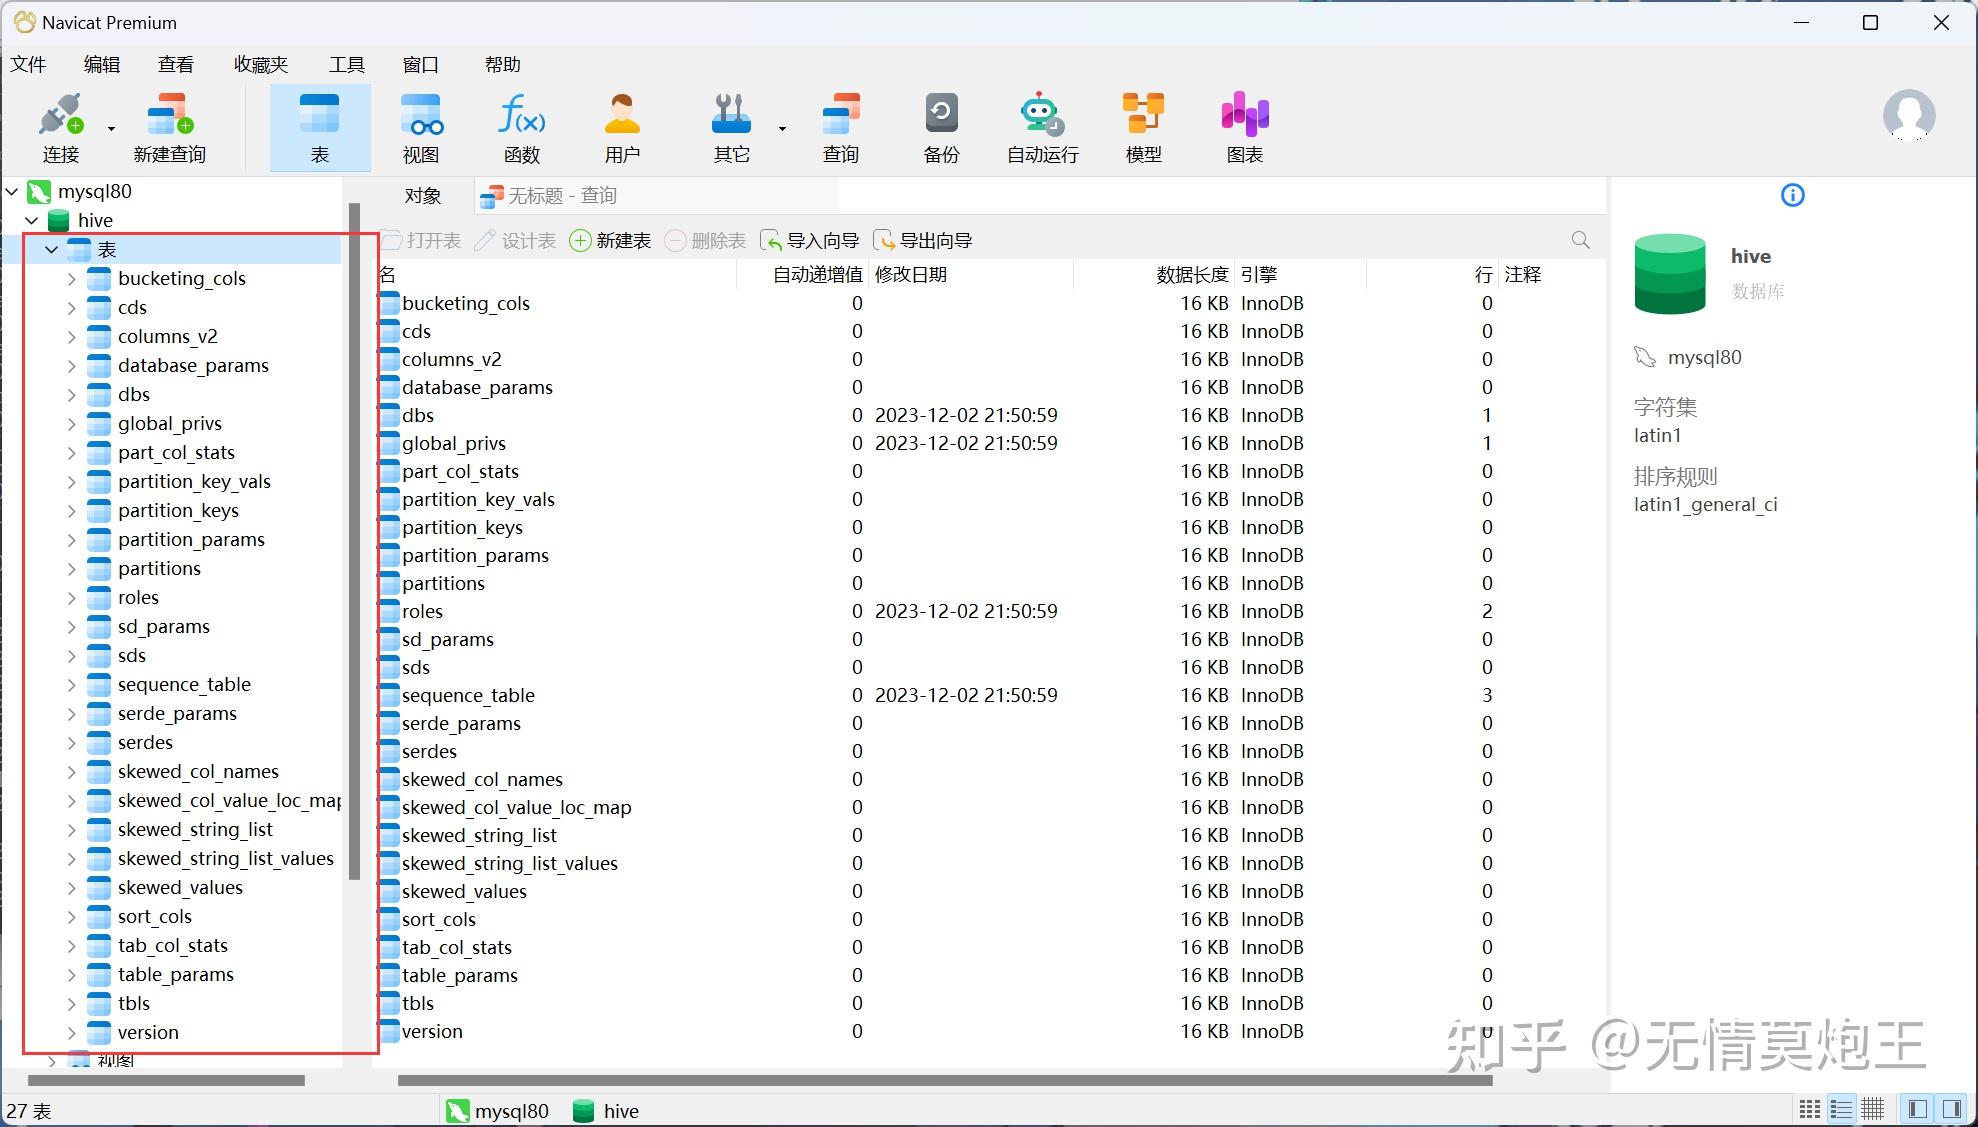Collapse the hive database in the sidebar

pyautogui.click(x=31, y=220)
